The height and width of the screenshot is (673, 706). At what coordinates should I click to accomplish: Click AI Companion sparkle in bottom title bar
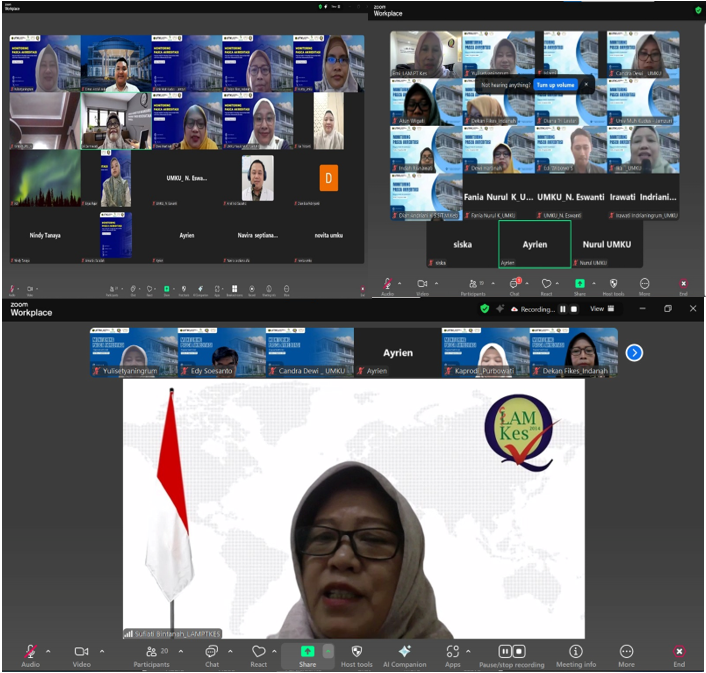click(500, 309)
